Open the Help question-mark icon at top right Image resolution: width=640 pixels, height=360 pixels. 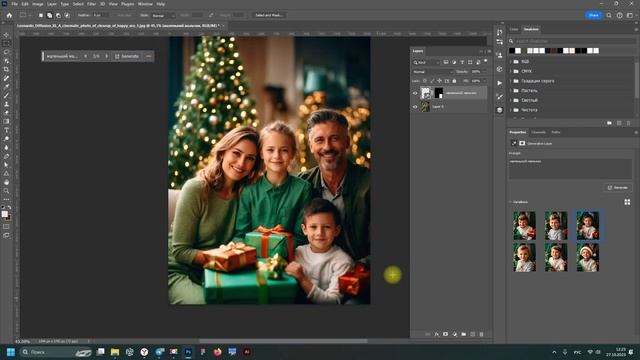point(620,15)
